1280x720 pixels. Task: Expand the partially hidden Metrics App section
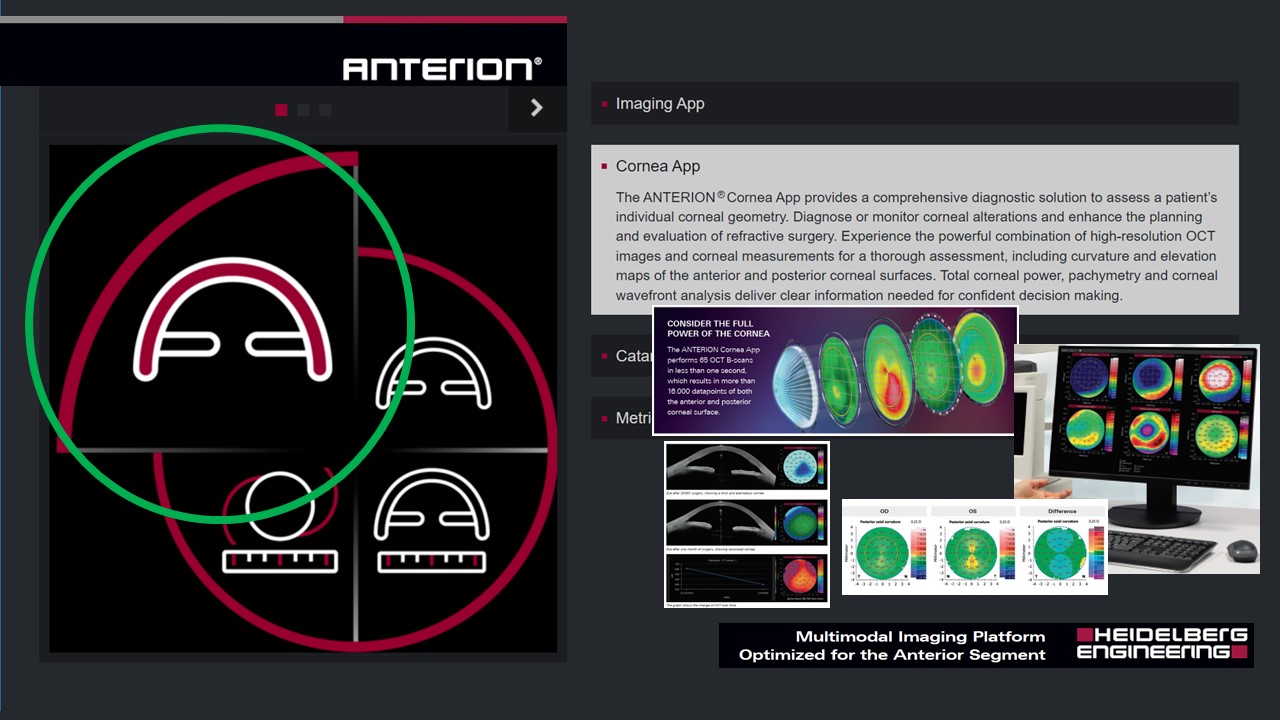click(x=621, y=418)
